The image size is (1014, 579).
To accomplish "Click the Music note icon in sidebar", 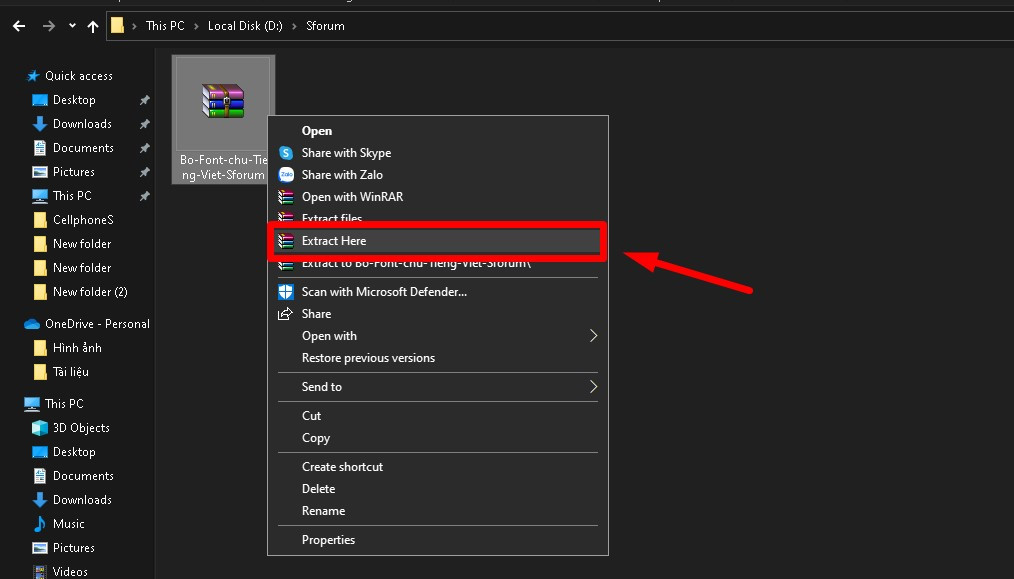I will [x=40, y=524].
